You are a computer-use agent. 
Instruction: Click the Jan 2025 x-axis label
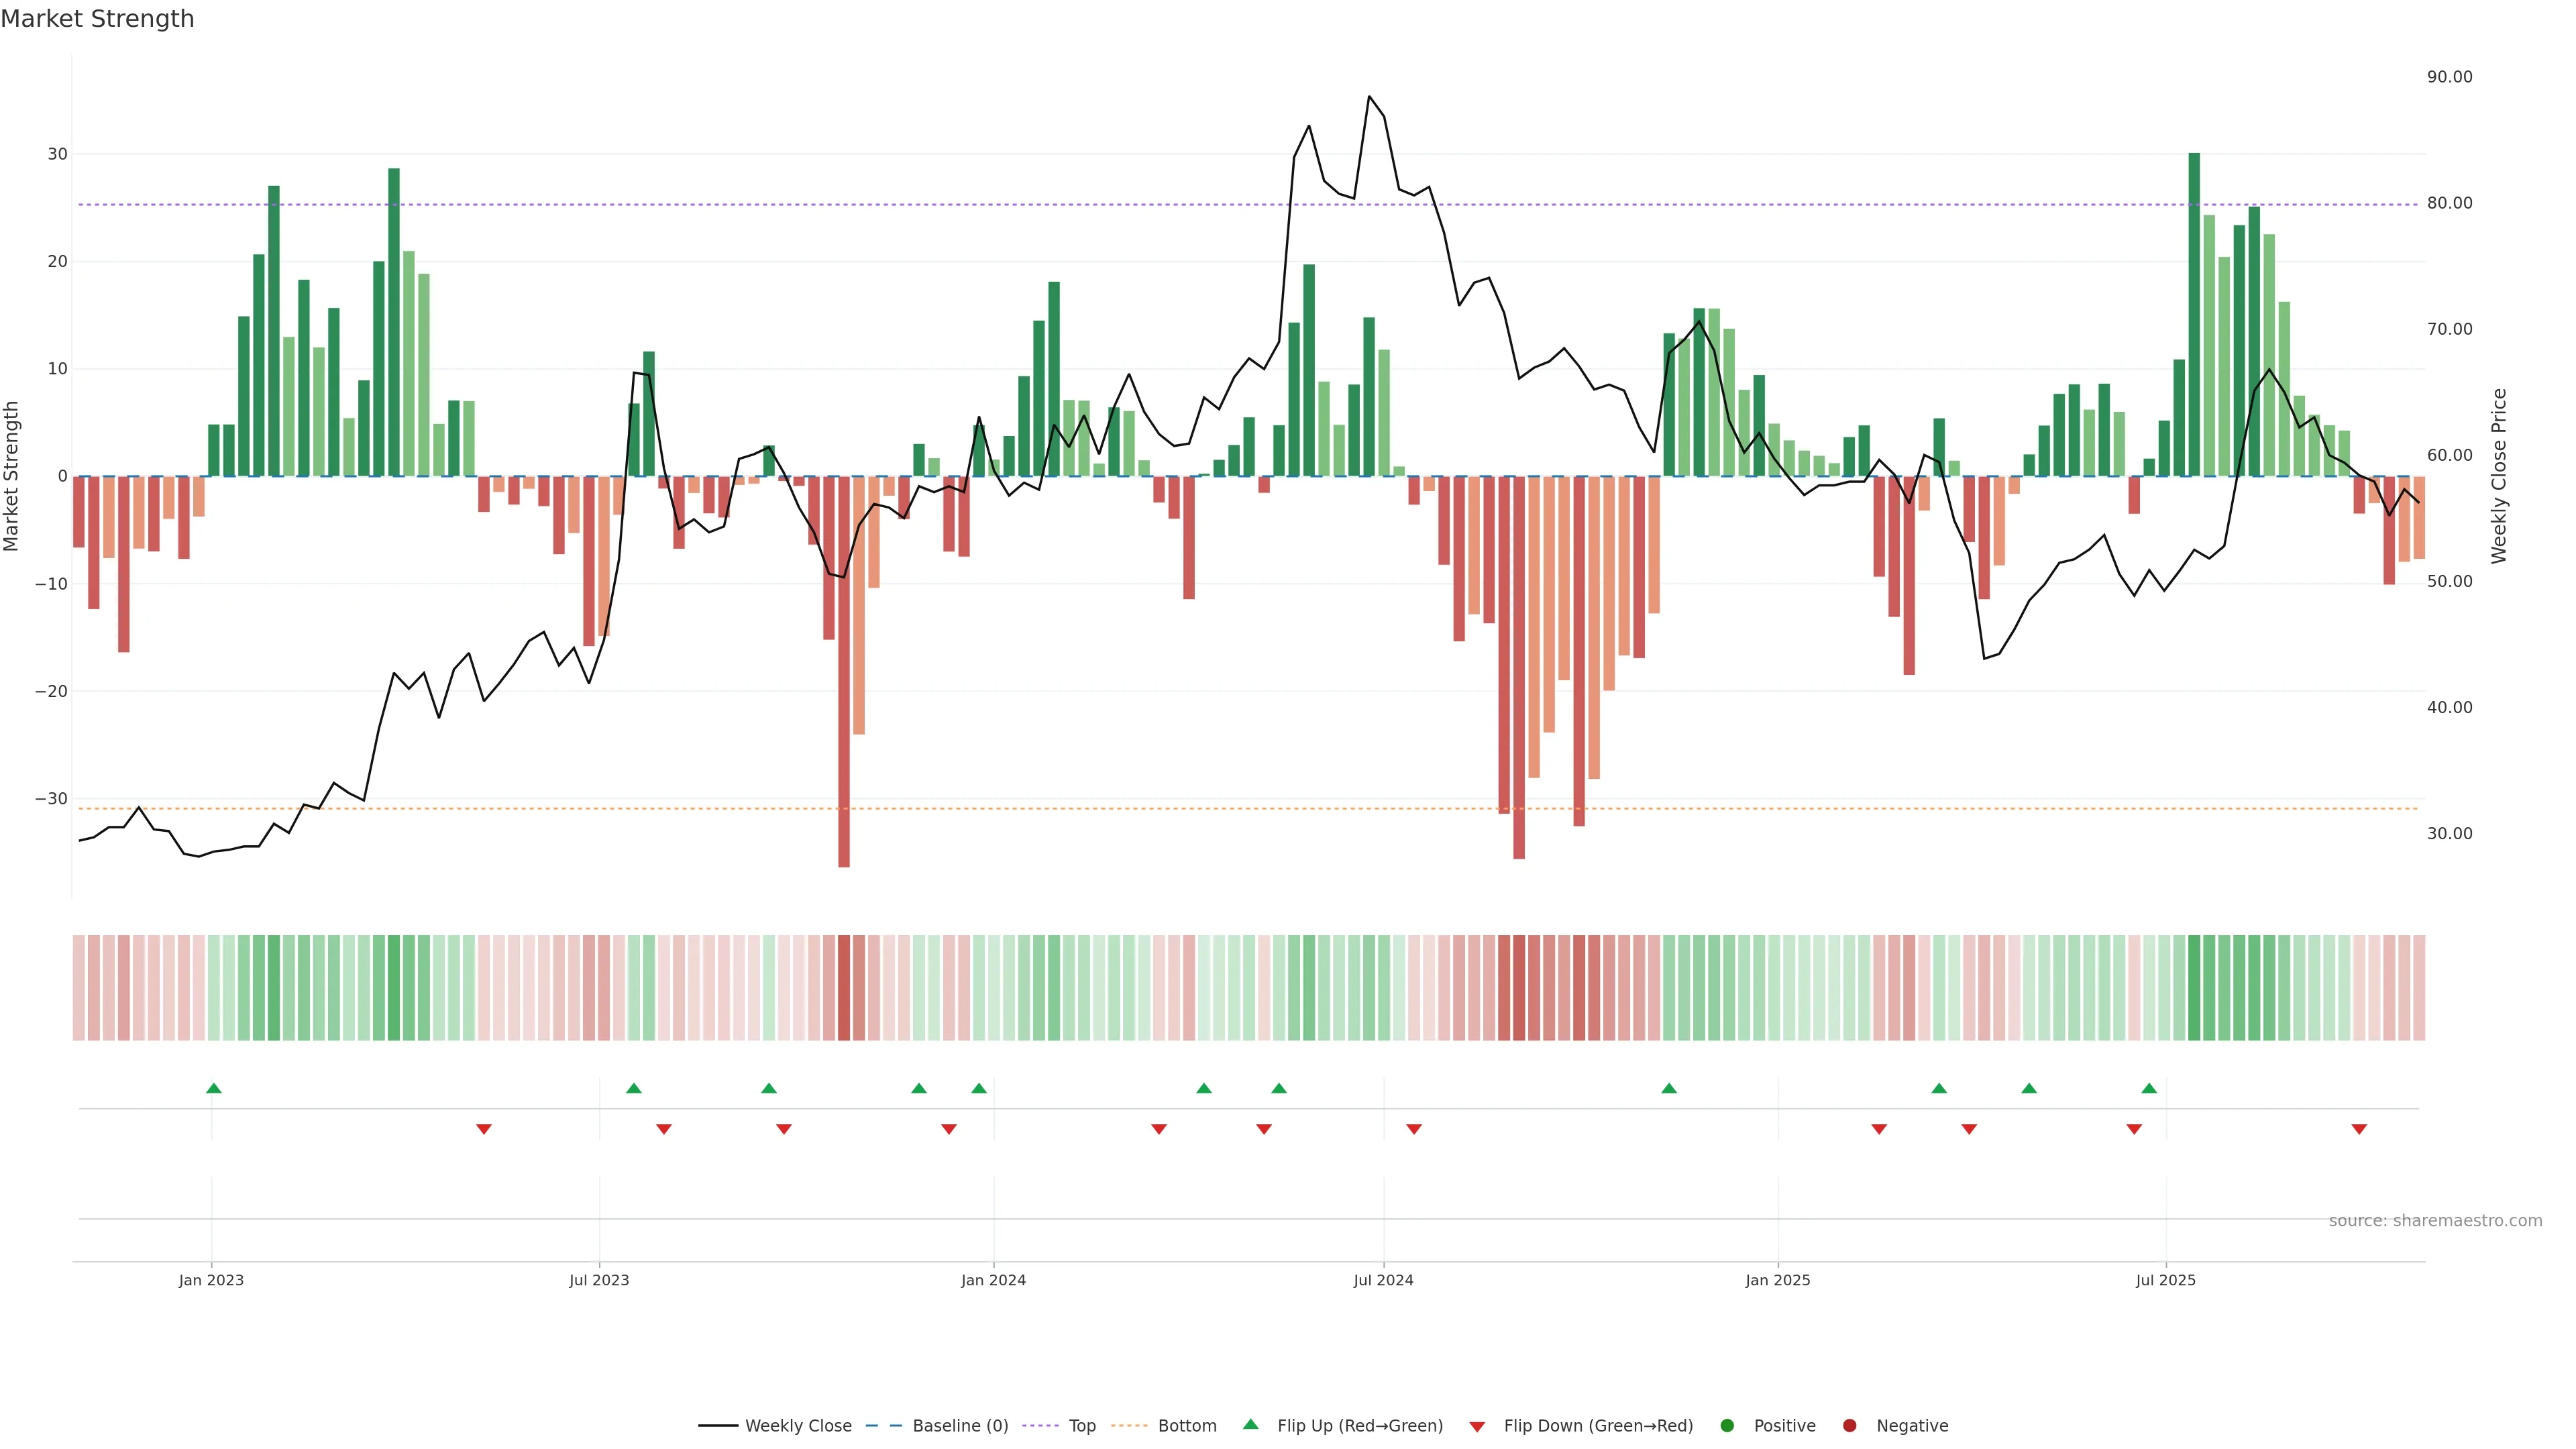(1777, 1280)
